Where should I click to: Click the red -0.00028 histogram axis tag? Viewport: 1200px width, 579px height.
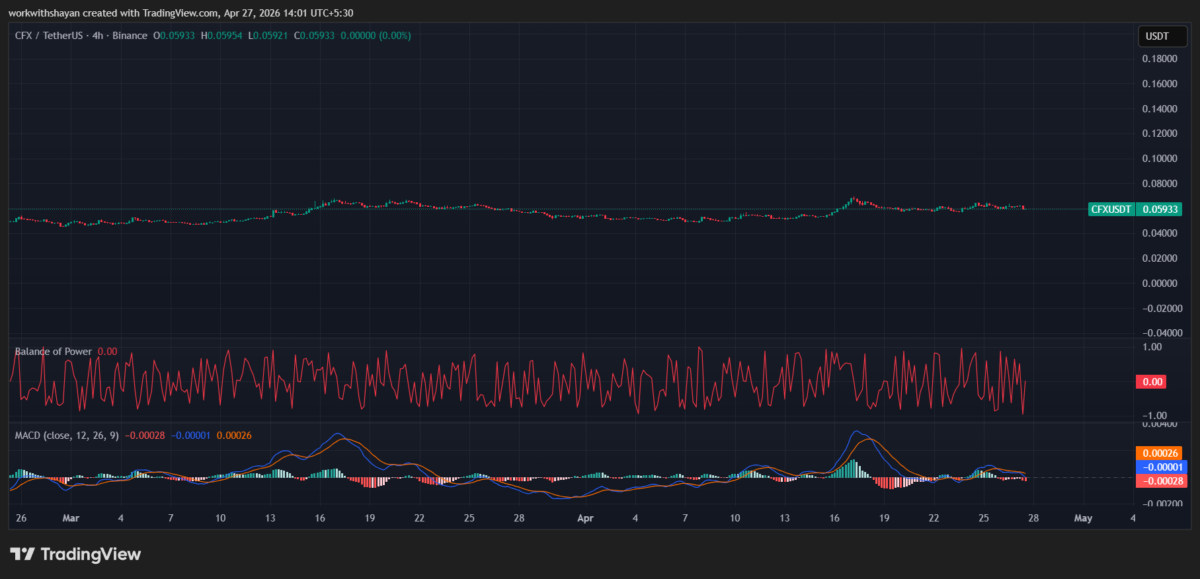[x=1160, y=481]
